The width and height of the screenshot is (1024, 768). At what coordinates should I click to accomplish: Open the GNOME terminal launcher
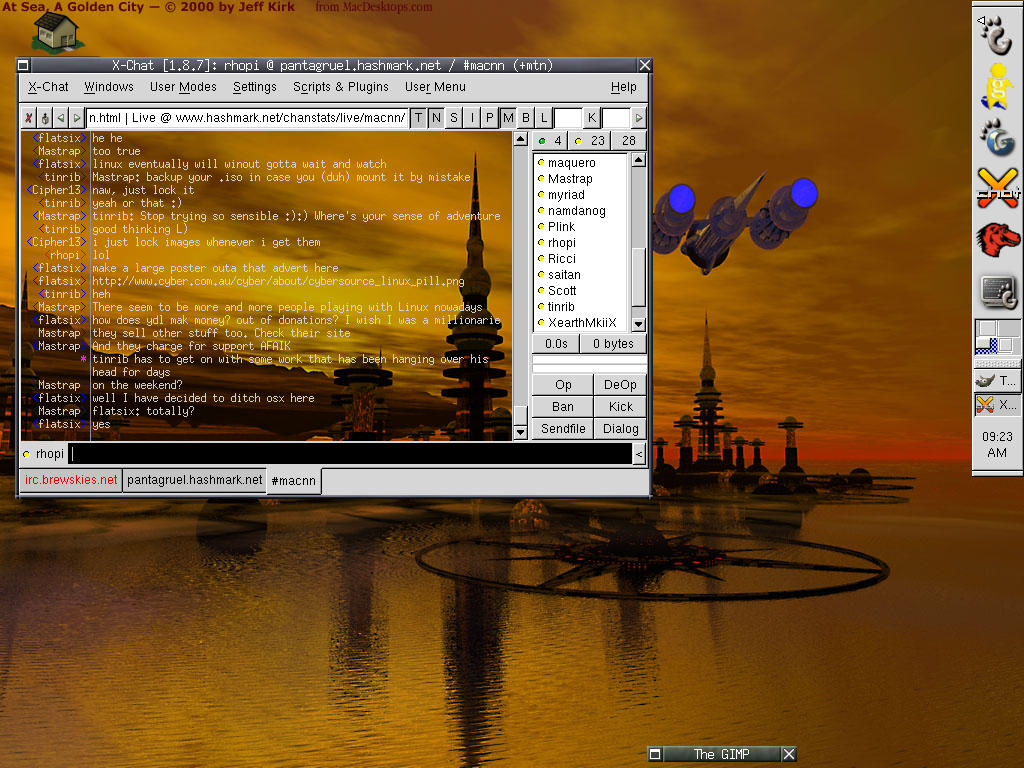coord(997,291)
